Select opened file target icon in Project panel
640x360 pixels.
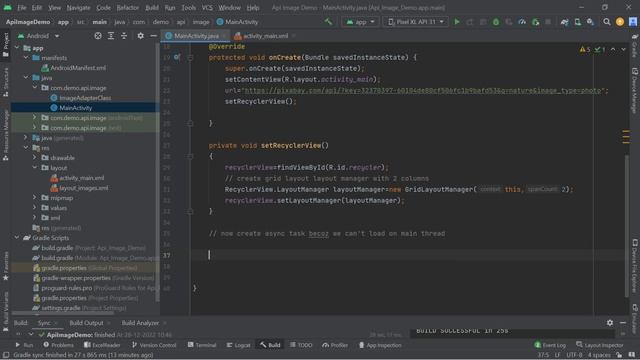coord(98,36)
